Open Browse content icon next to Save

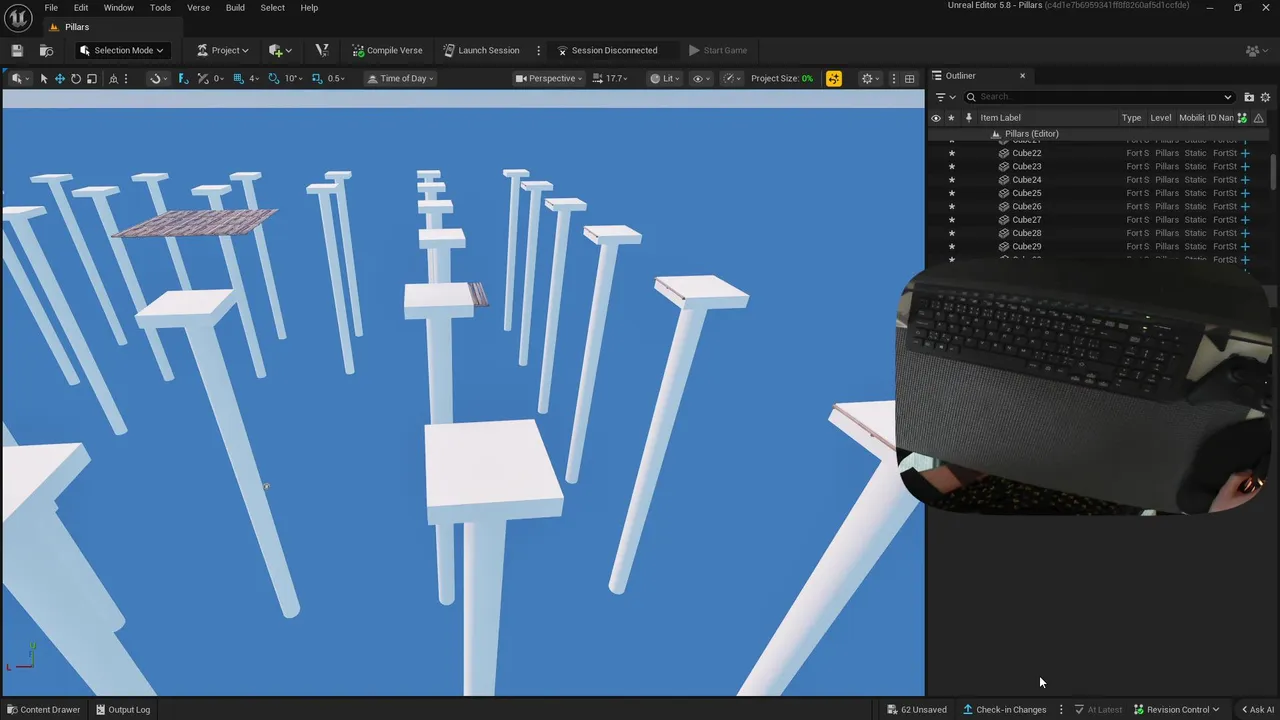click(x=46, y=50)
